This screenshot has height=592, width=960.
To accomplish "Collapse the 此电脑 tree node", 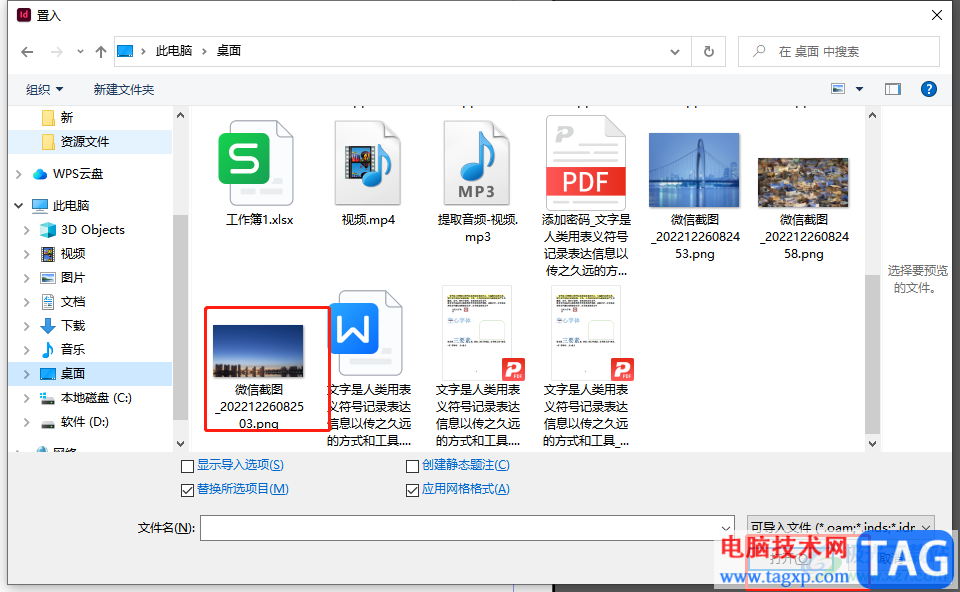I will point(19,206).
